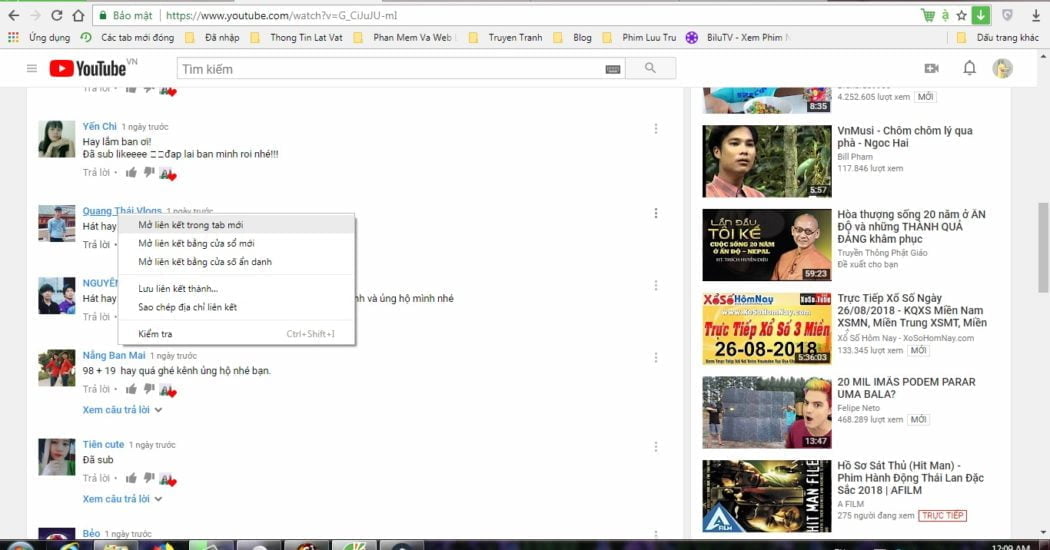Image resolution: width=1050 pixels, height=550 pixels.
Task: Open options menu for Yến Chi's comment
Action: pyautogui.click(x=656, y=129)
